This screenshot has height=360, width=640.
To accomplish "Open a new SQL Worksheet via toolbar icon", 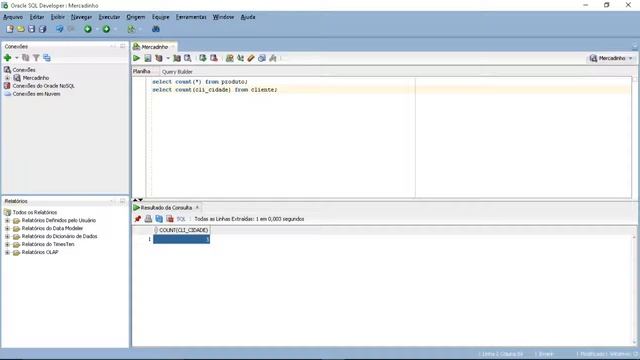I will (131, 29).
